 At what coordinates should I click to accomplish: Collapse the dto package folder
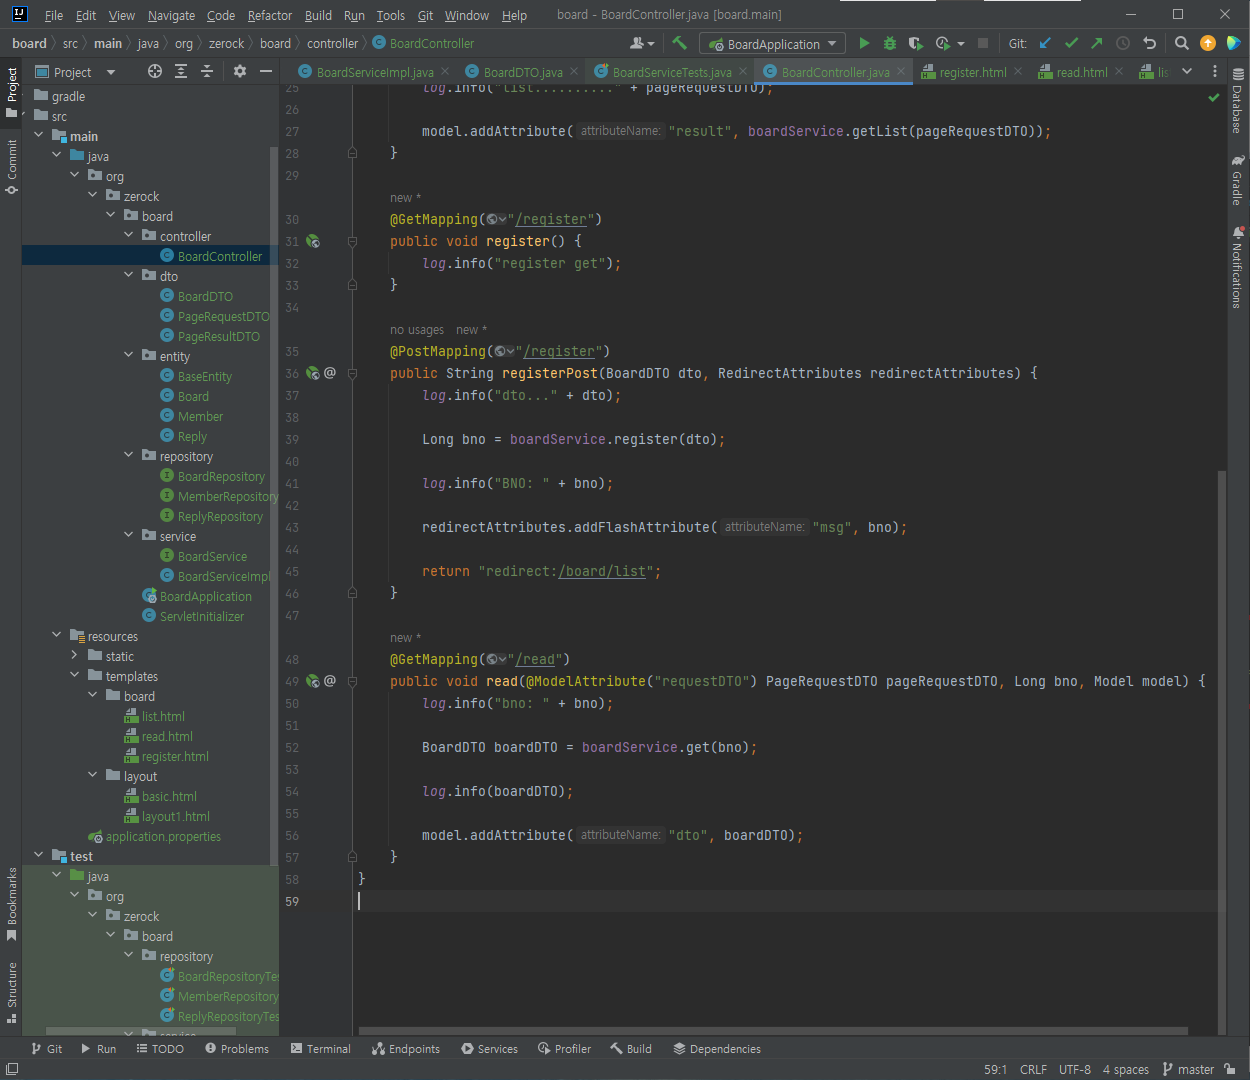(x=129, y=276)
